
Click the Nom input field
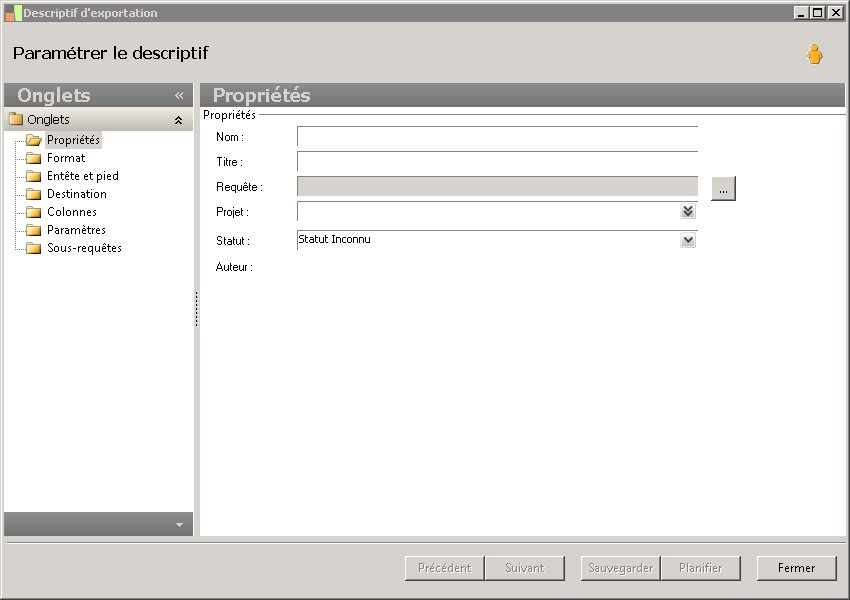pos(497,137)
